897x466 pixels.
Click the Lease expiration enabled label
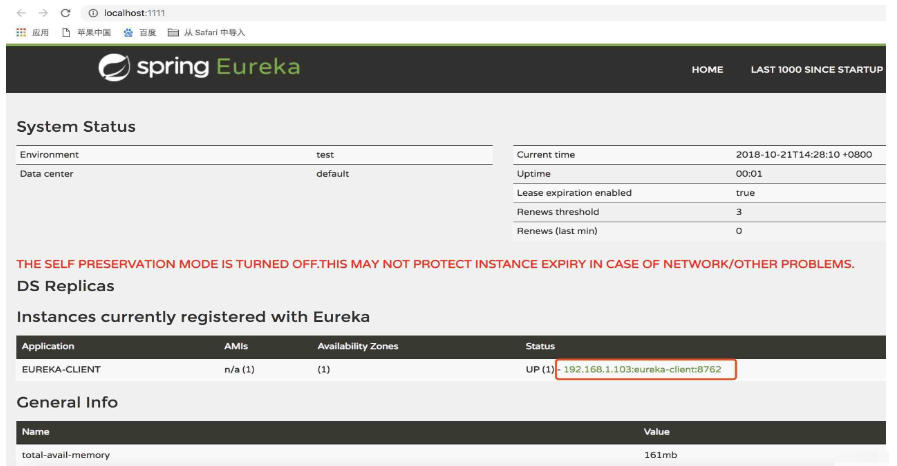pos(574,193)
